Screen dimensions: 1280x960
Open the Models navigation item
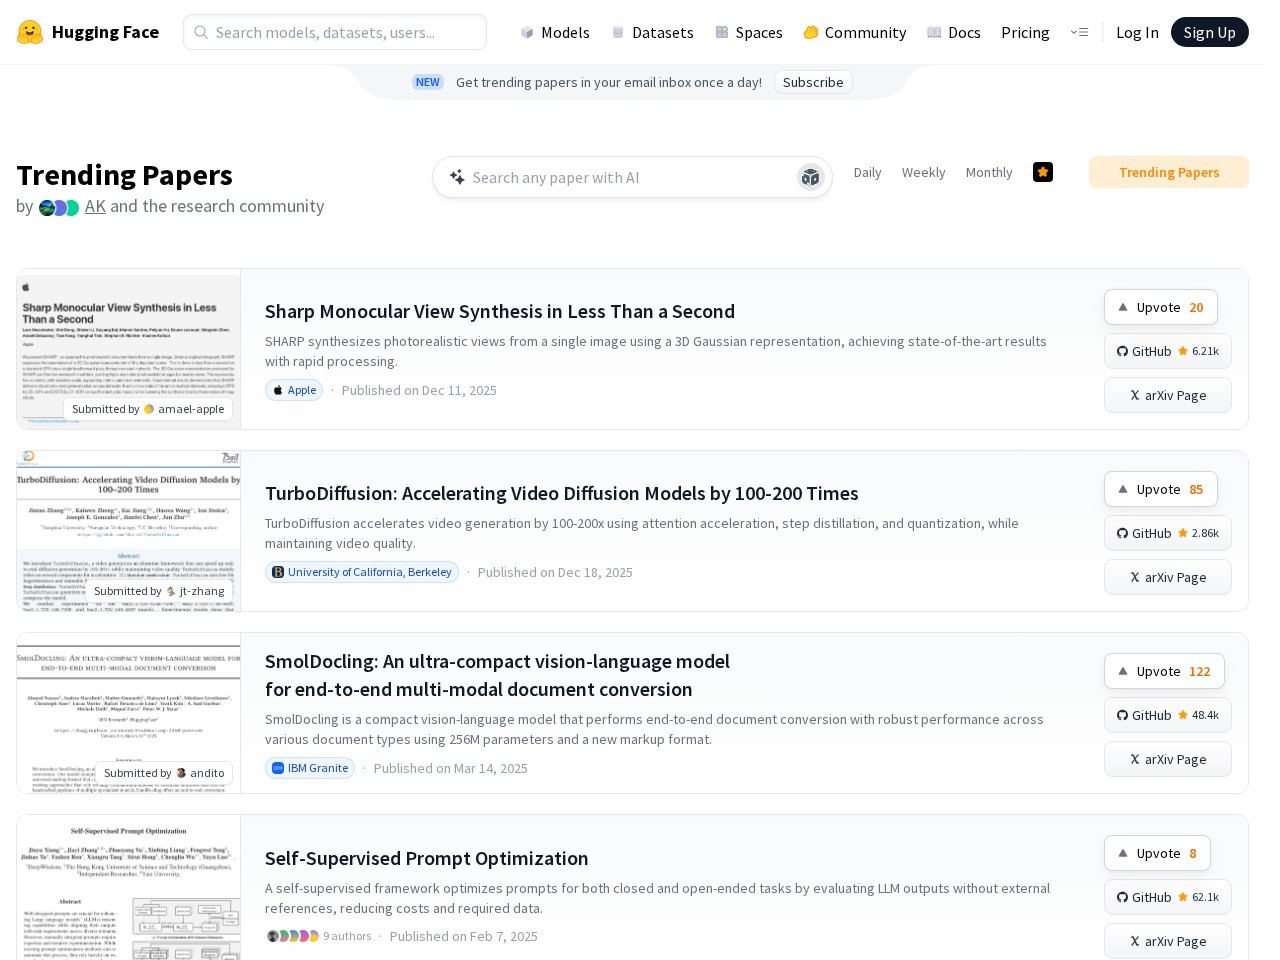click(x=555, y=32)
